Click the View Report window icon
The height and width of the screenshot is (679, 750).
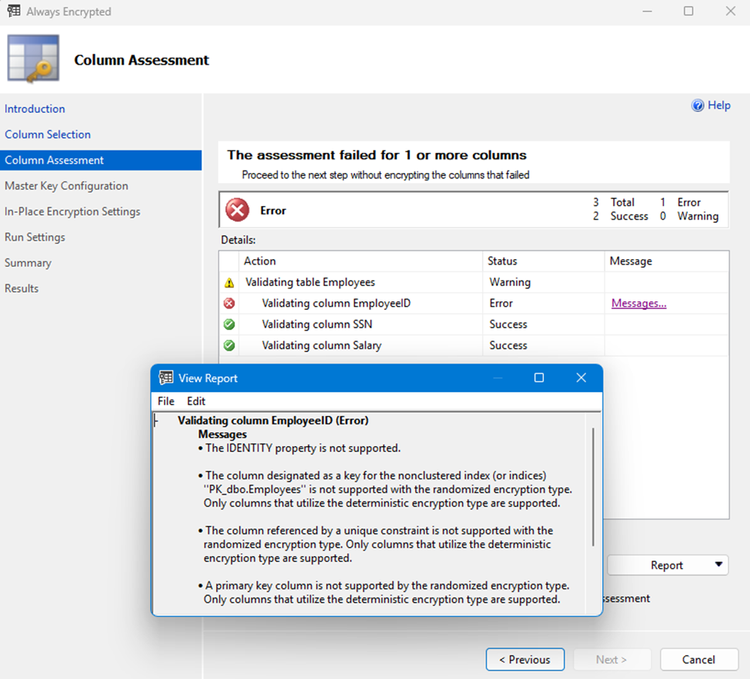[166, 378]
